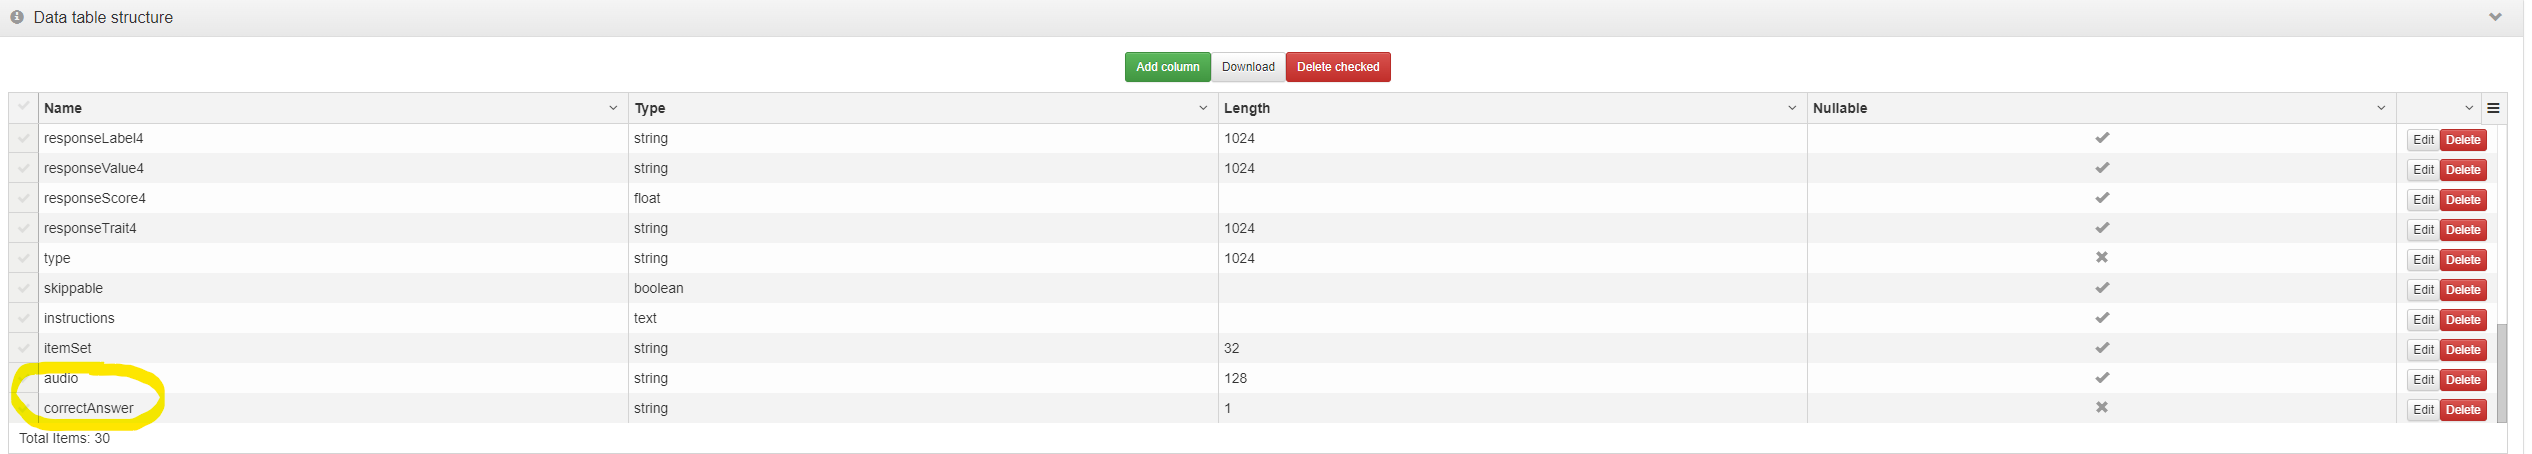Delete the responseScore4 column
This screenshot has height=454, width=2532.
pyautogui.click(x=2463, y=200)
